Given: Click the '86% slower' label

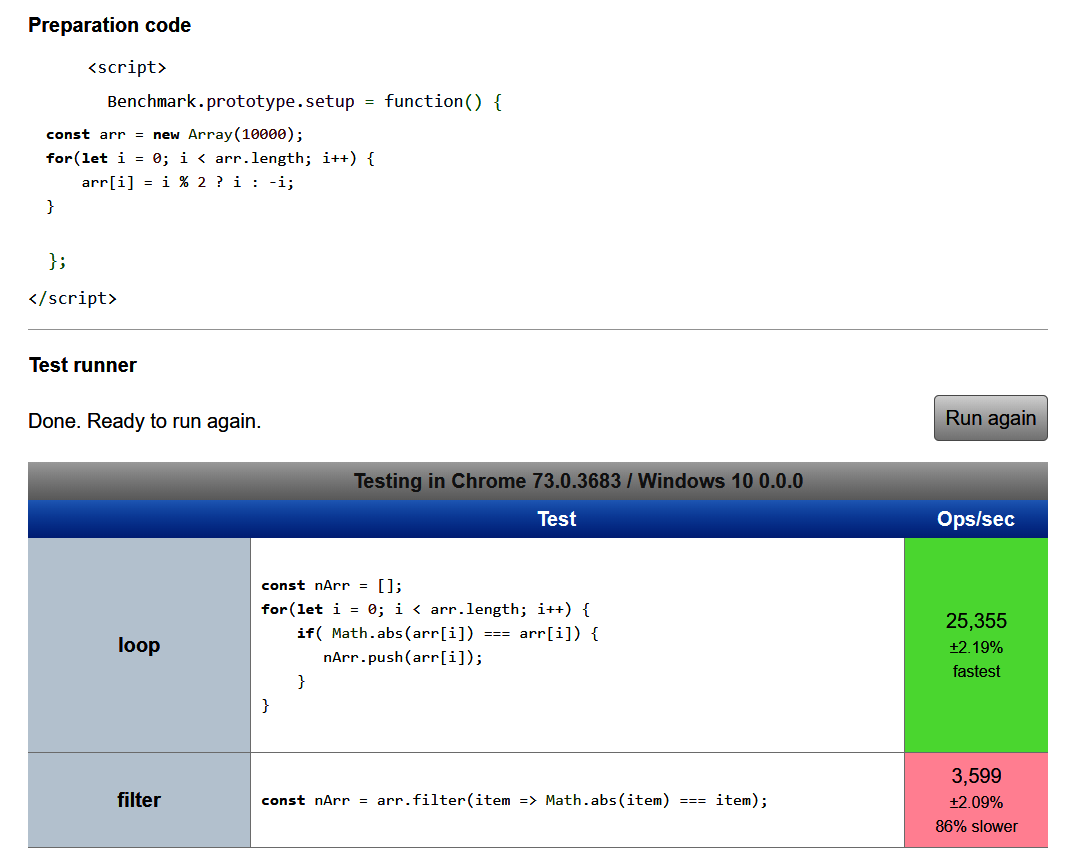Looking at the screenshot, I should click(976, 826).
